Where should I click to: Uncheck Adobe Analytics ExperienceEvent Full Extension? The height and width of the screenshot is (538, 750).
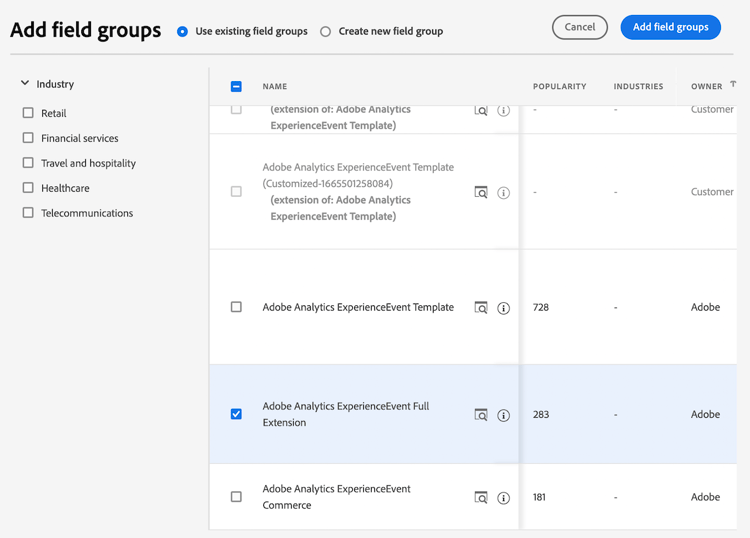pos(236,414)
